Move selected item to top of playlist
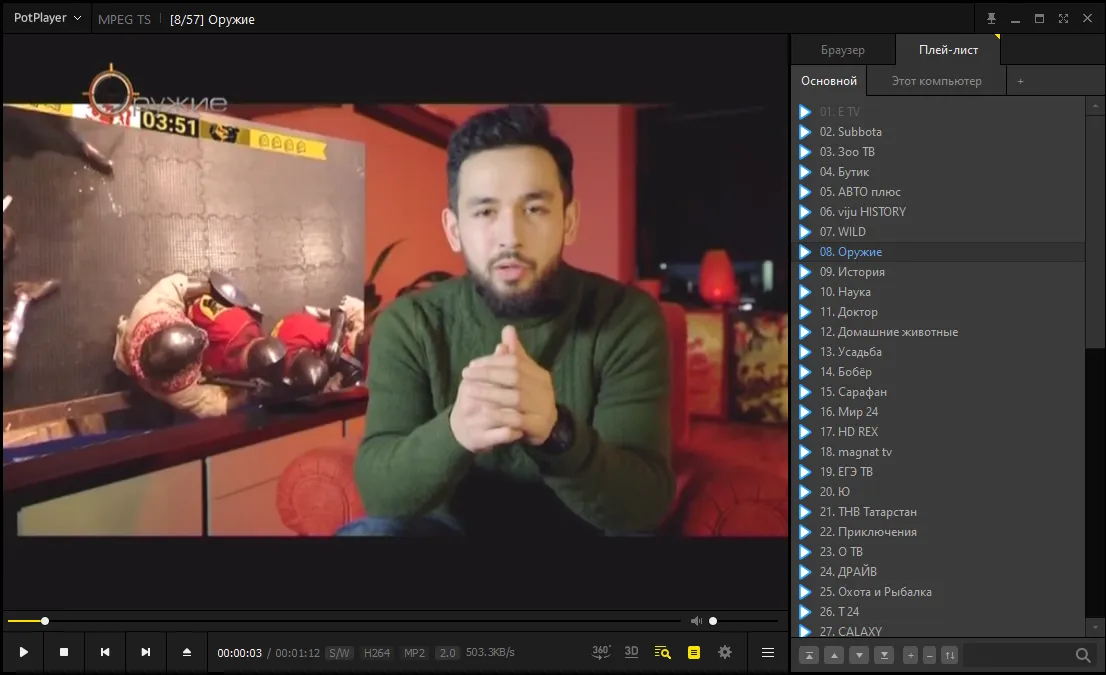Viewport: 1106px width, 675px height. [809, 655]
